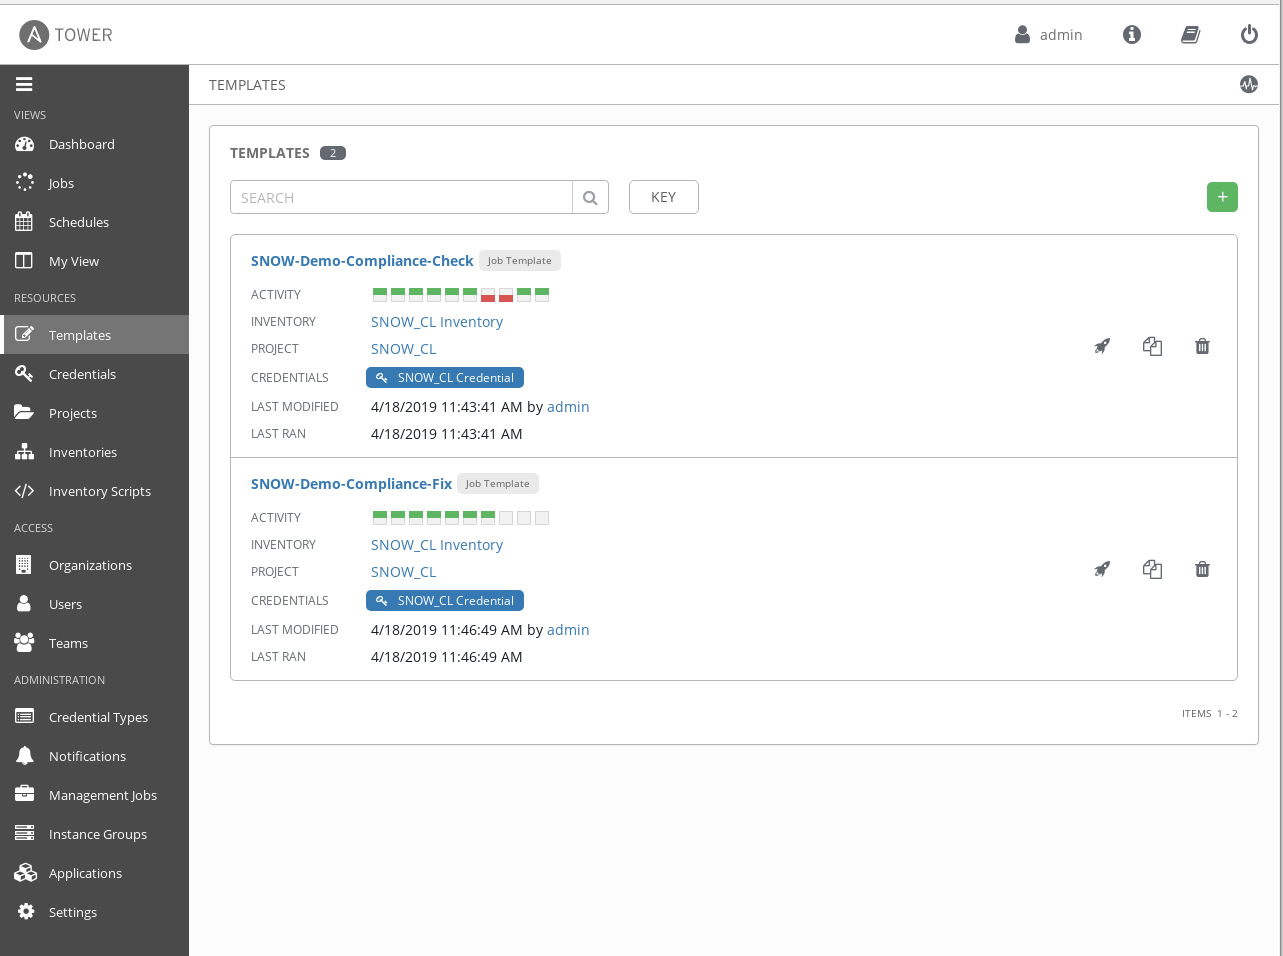Open the activity stream icon

pos(1248,85)
